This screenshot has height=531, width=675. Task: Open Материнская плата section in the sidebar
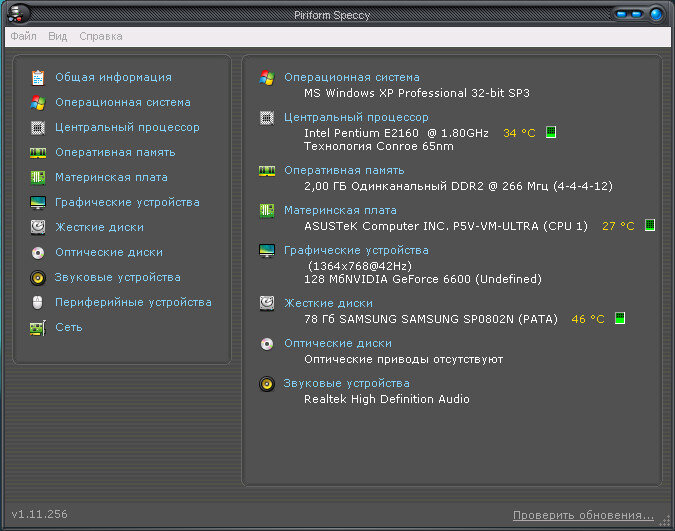pyautogui.click(x=111, y=177)
